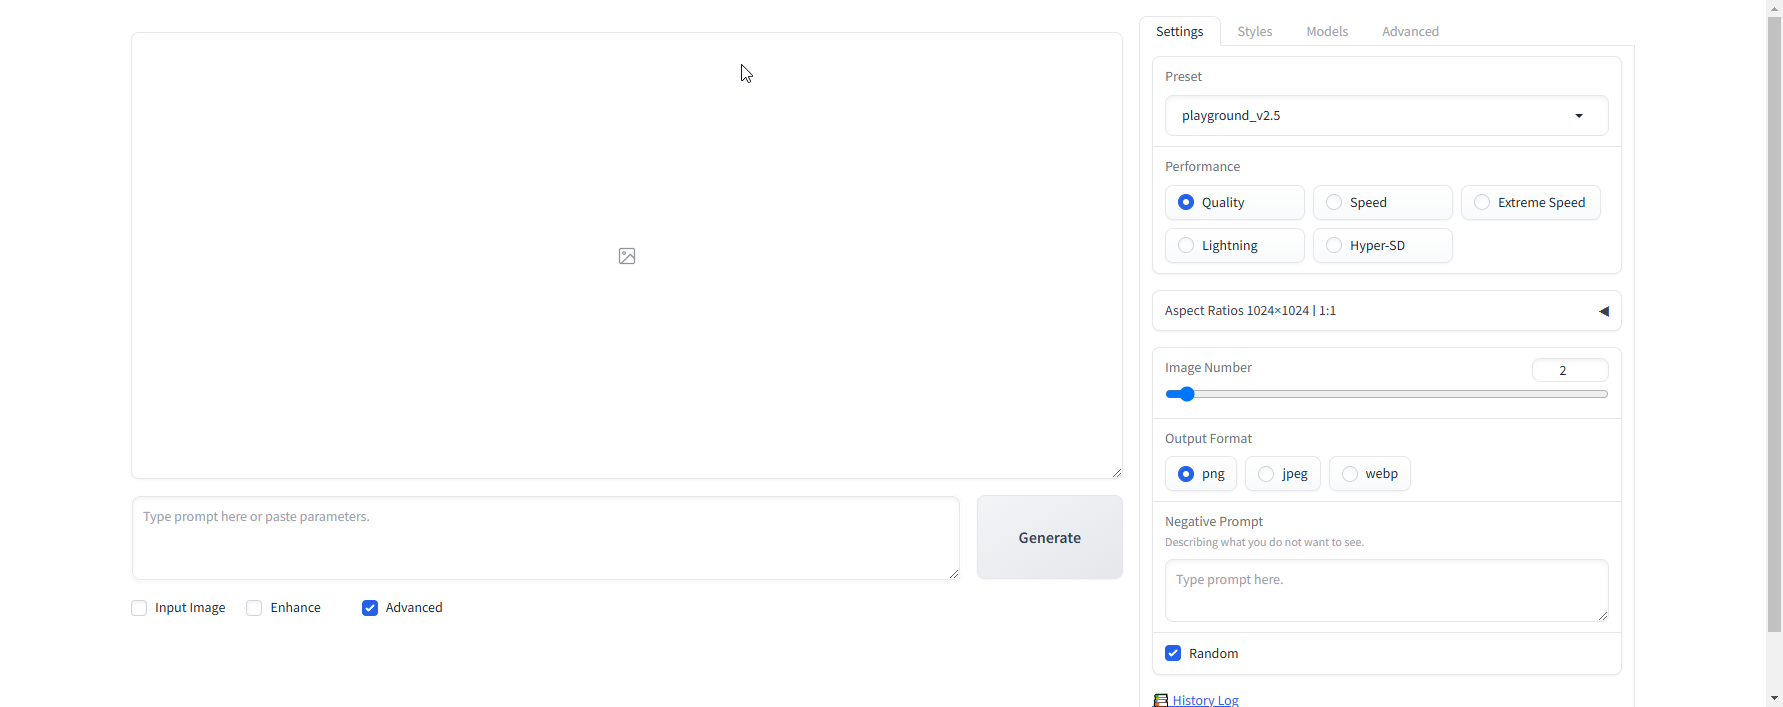The width and height of the screenshot is (1783, 707).
Task: Click the Generate button
Action: 1049,537
